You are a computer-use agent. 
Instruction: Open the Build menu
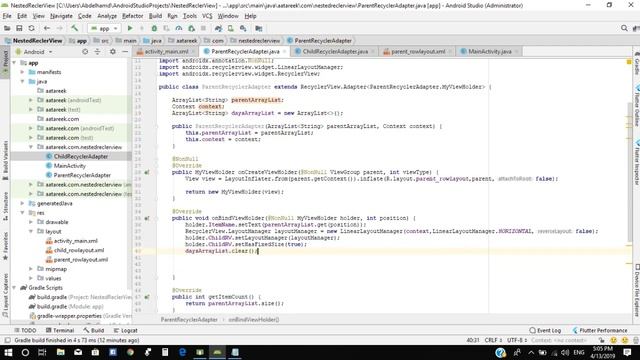[155, 16]
